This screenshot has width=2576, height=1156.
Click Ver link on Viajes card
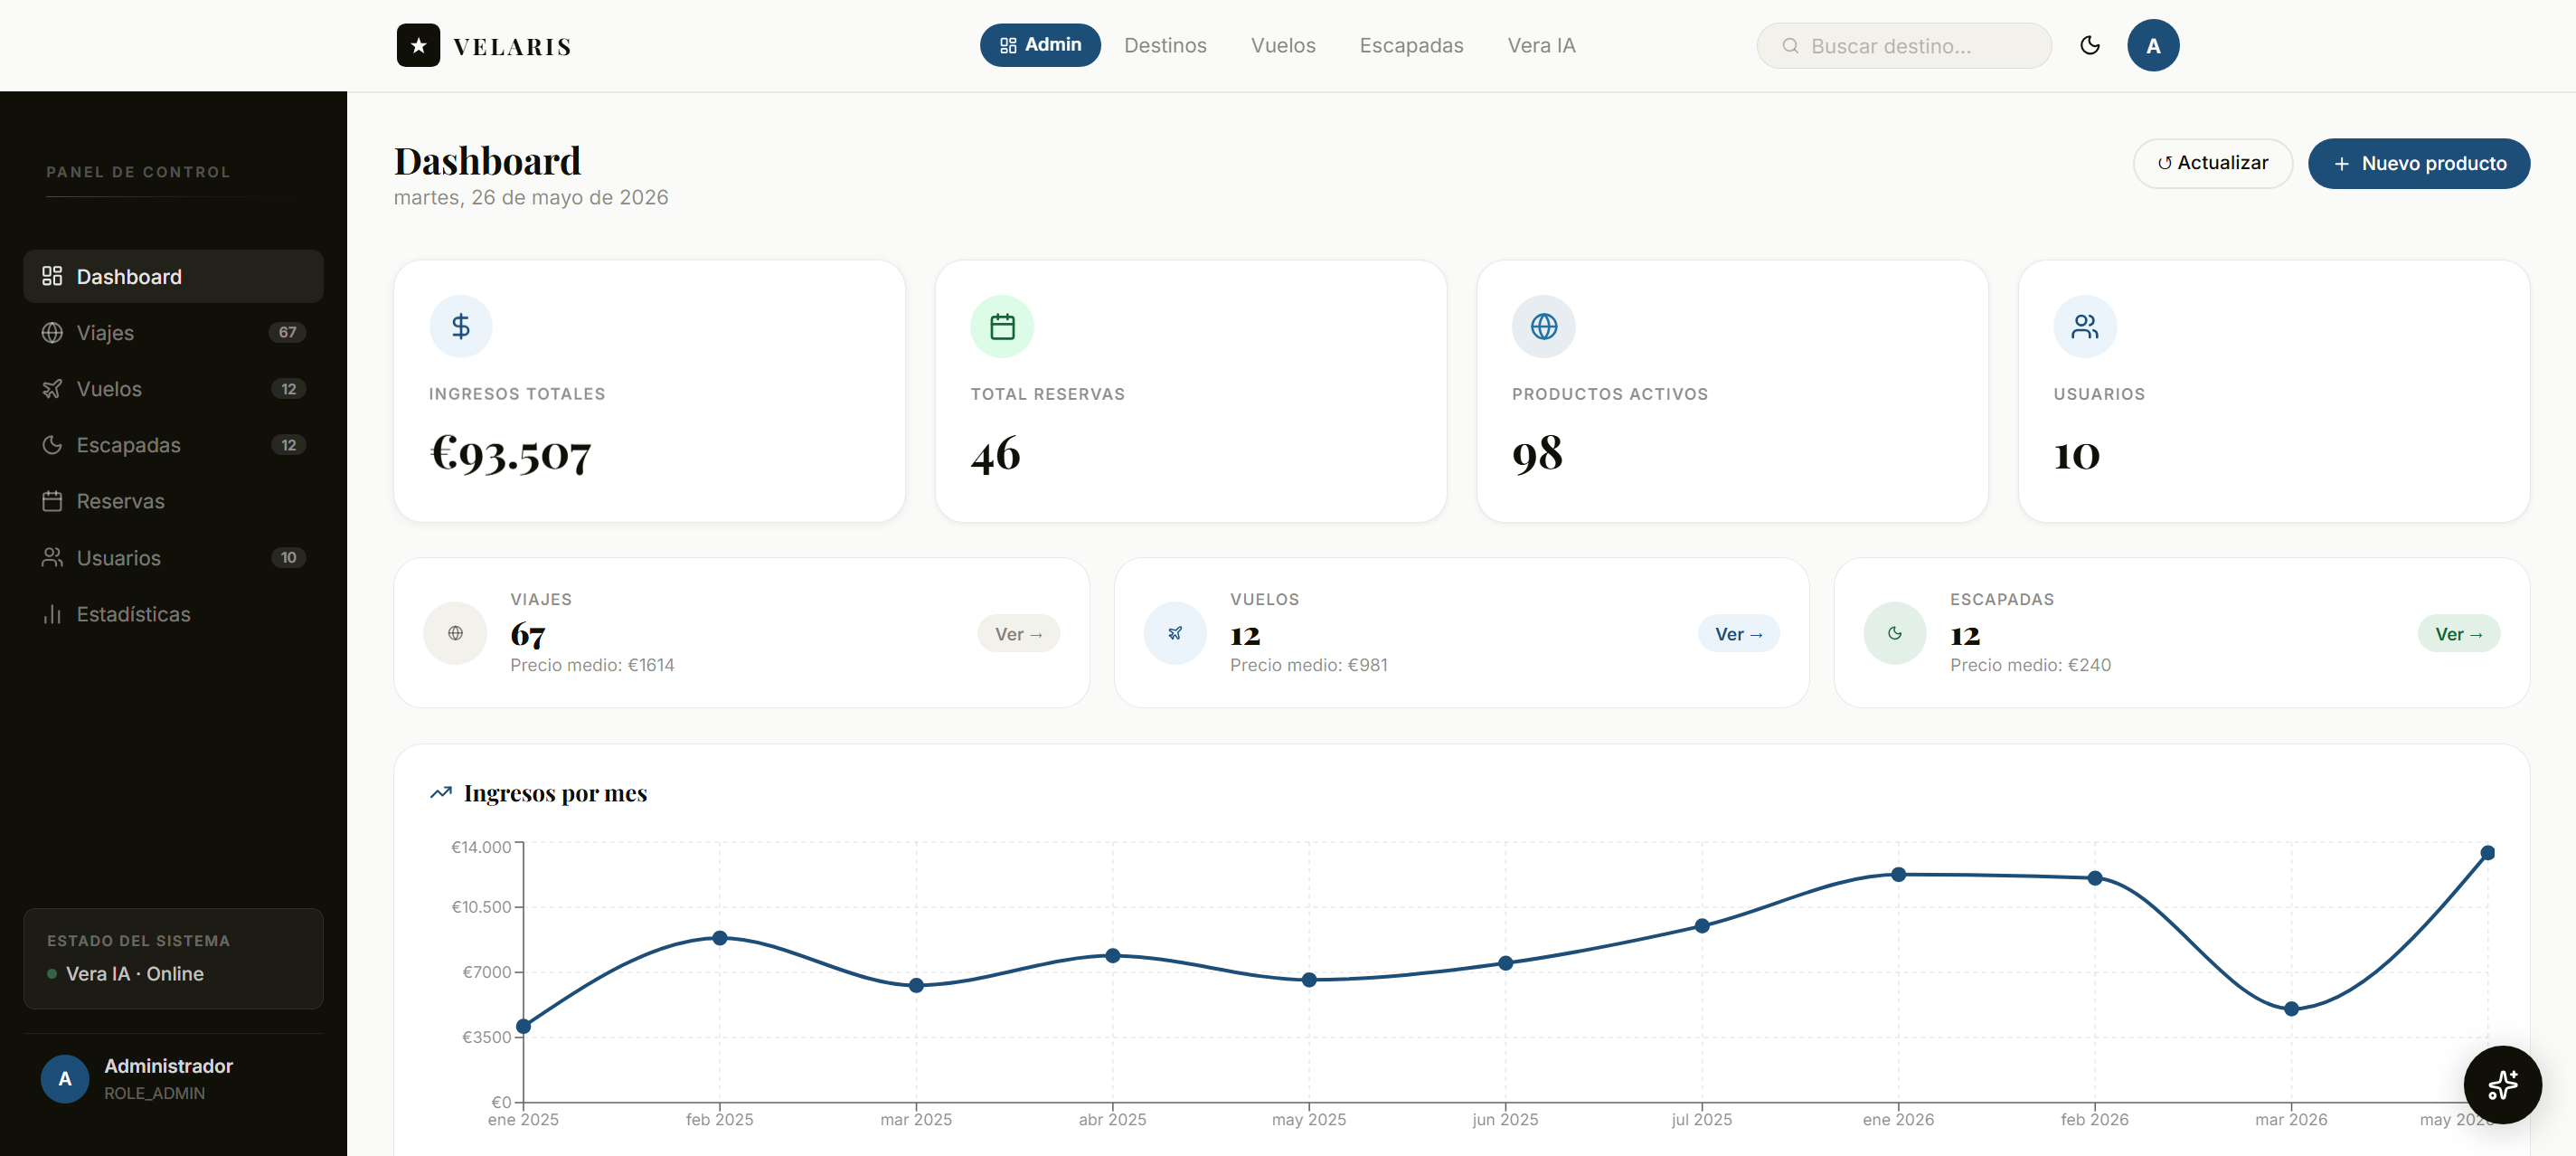tap(1018, 633)
